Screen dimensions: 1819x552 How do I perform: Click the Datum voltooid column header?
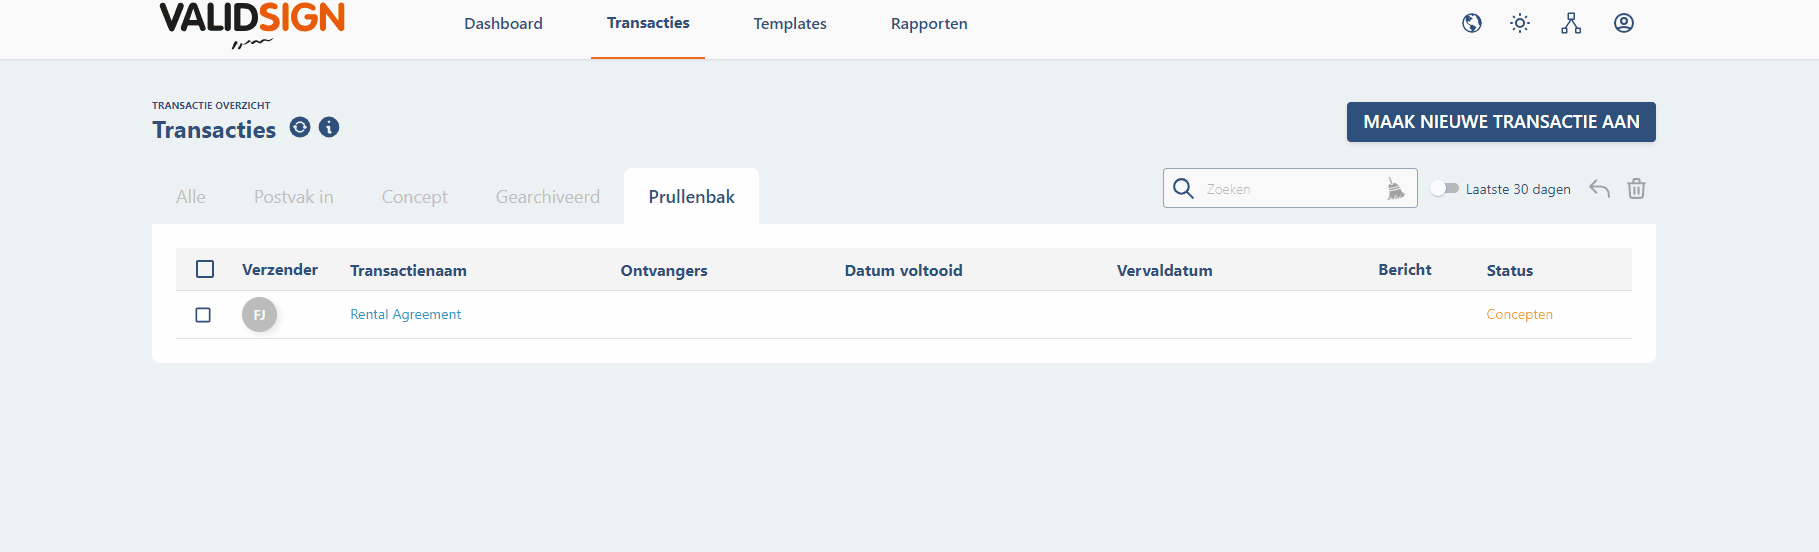point(904,270)
